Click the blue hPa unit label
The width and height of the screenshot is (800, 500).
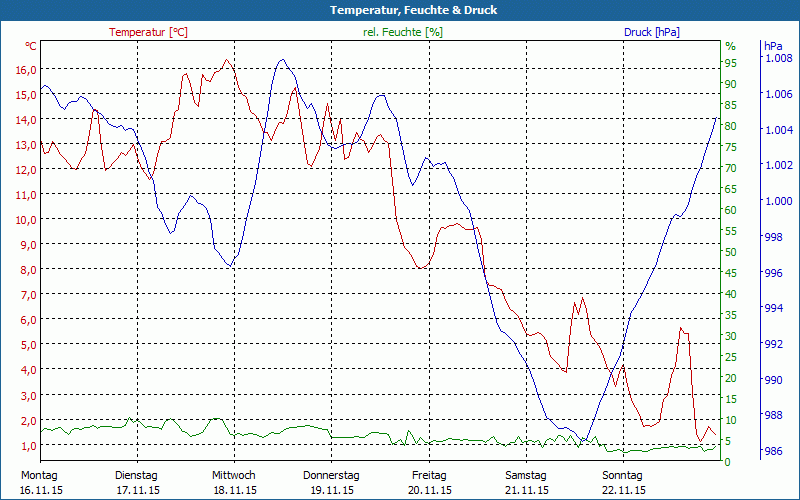(x=773, y=46)
